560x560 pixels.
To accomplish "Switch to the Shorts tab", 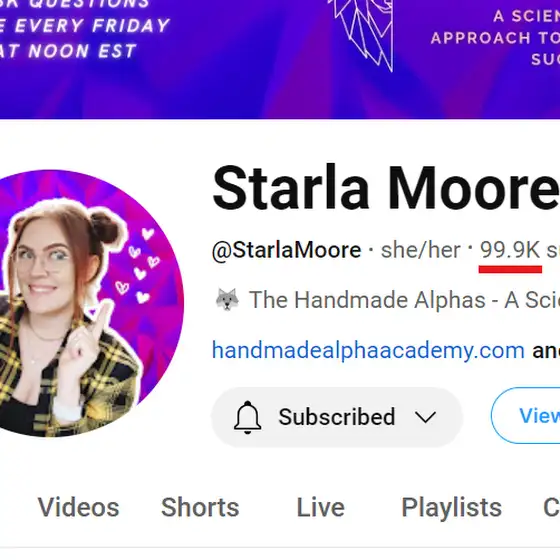I will coord(200,508).
